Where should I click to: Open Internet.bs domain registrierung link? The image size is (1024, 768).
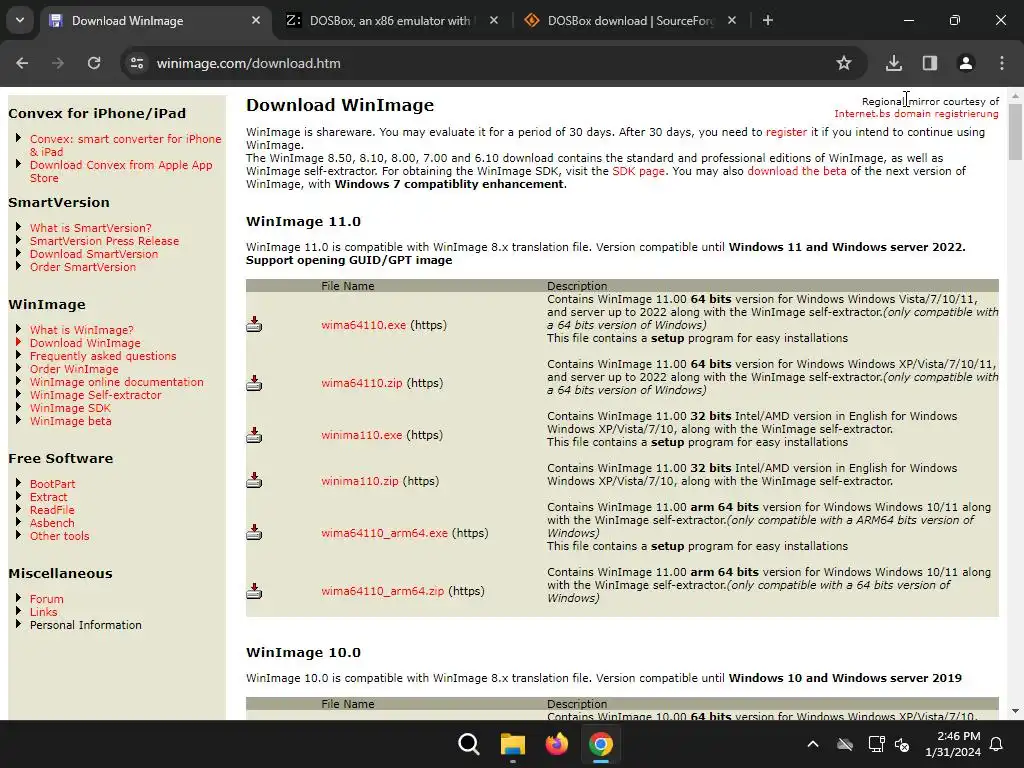click(x=916, y=114)
